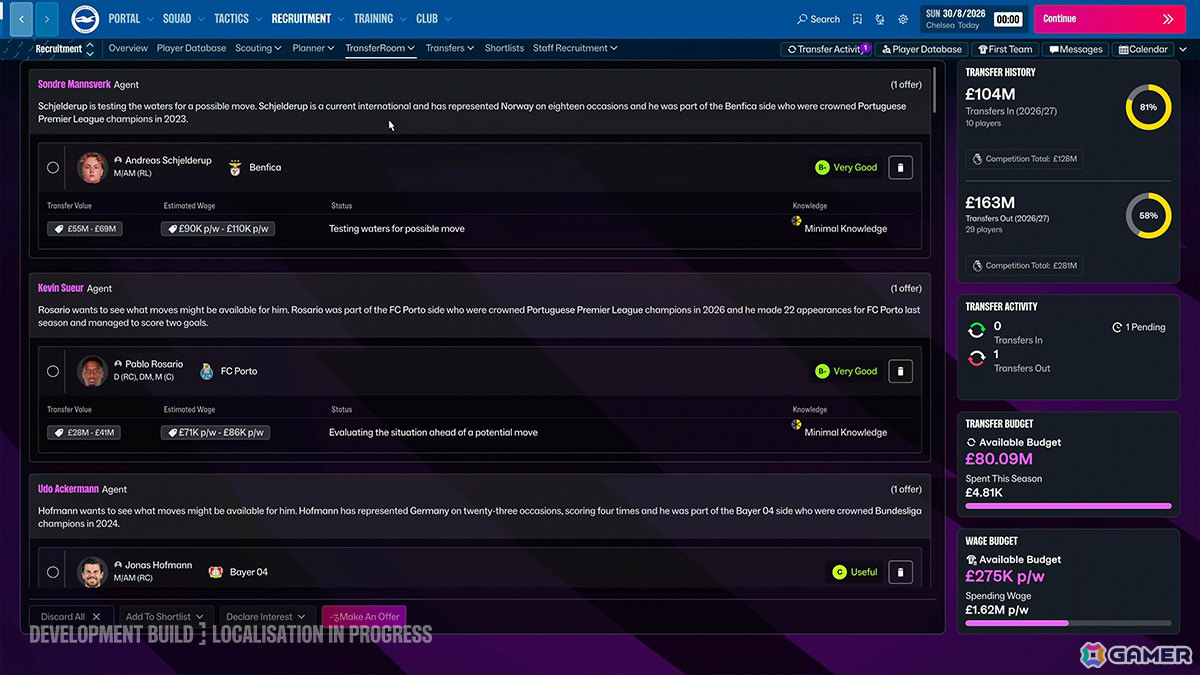Expand the SQUAD dropdown arrow
The image size is (1200, 675).
pos(201,19)
